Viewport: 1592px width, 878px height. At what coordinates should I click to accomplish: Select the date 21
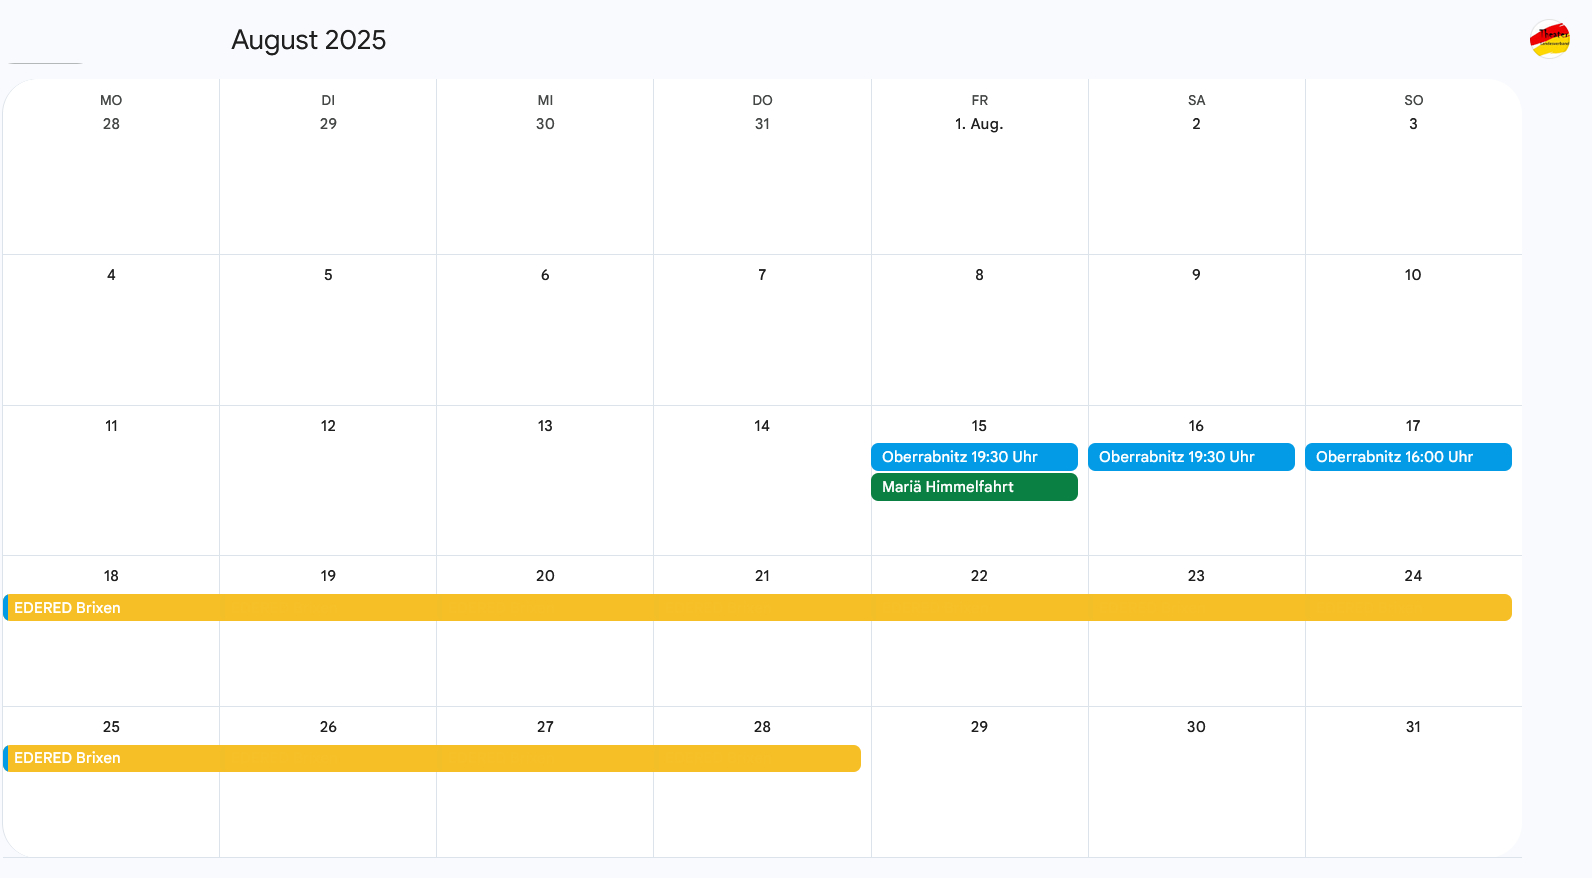pos(762,576)
